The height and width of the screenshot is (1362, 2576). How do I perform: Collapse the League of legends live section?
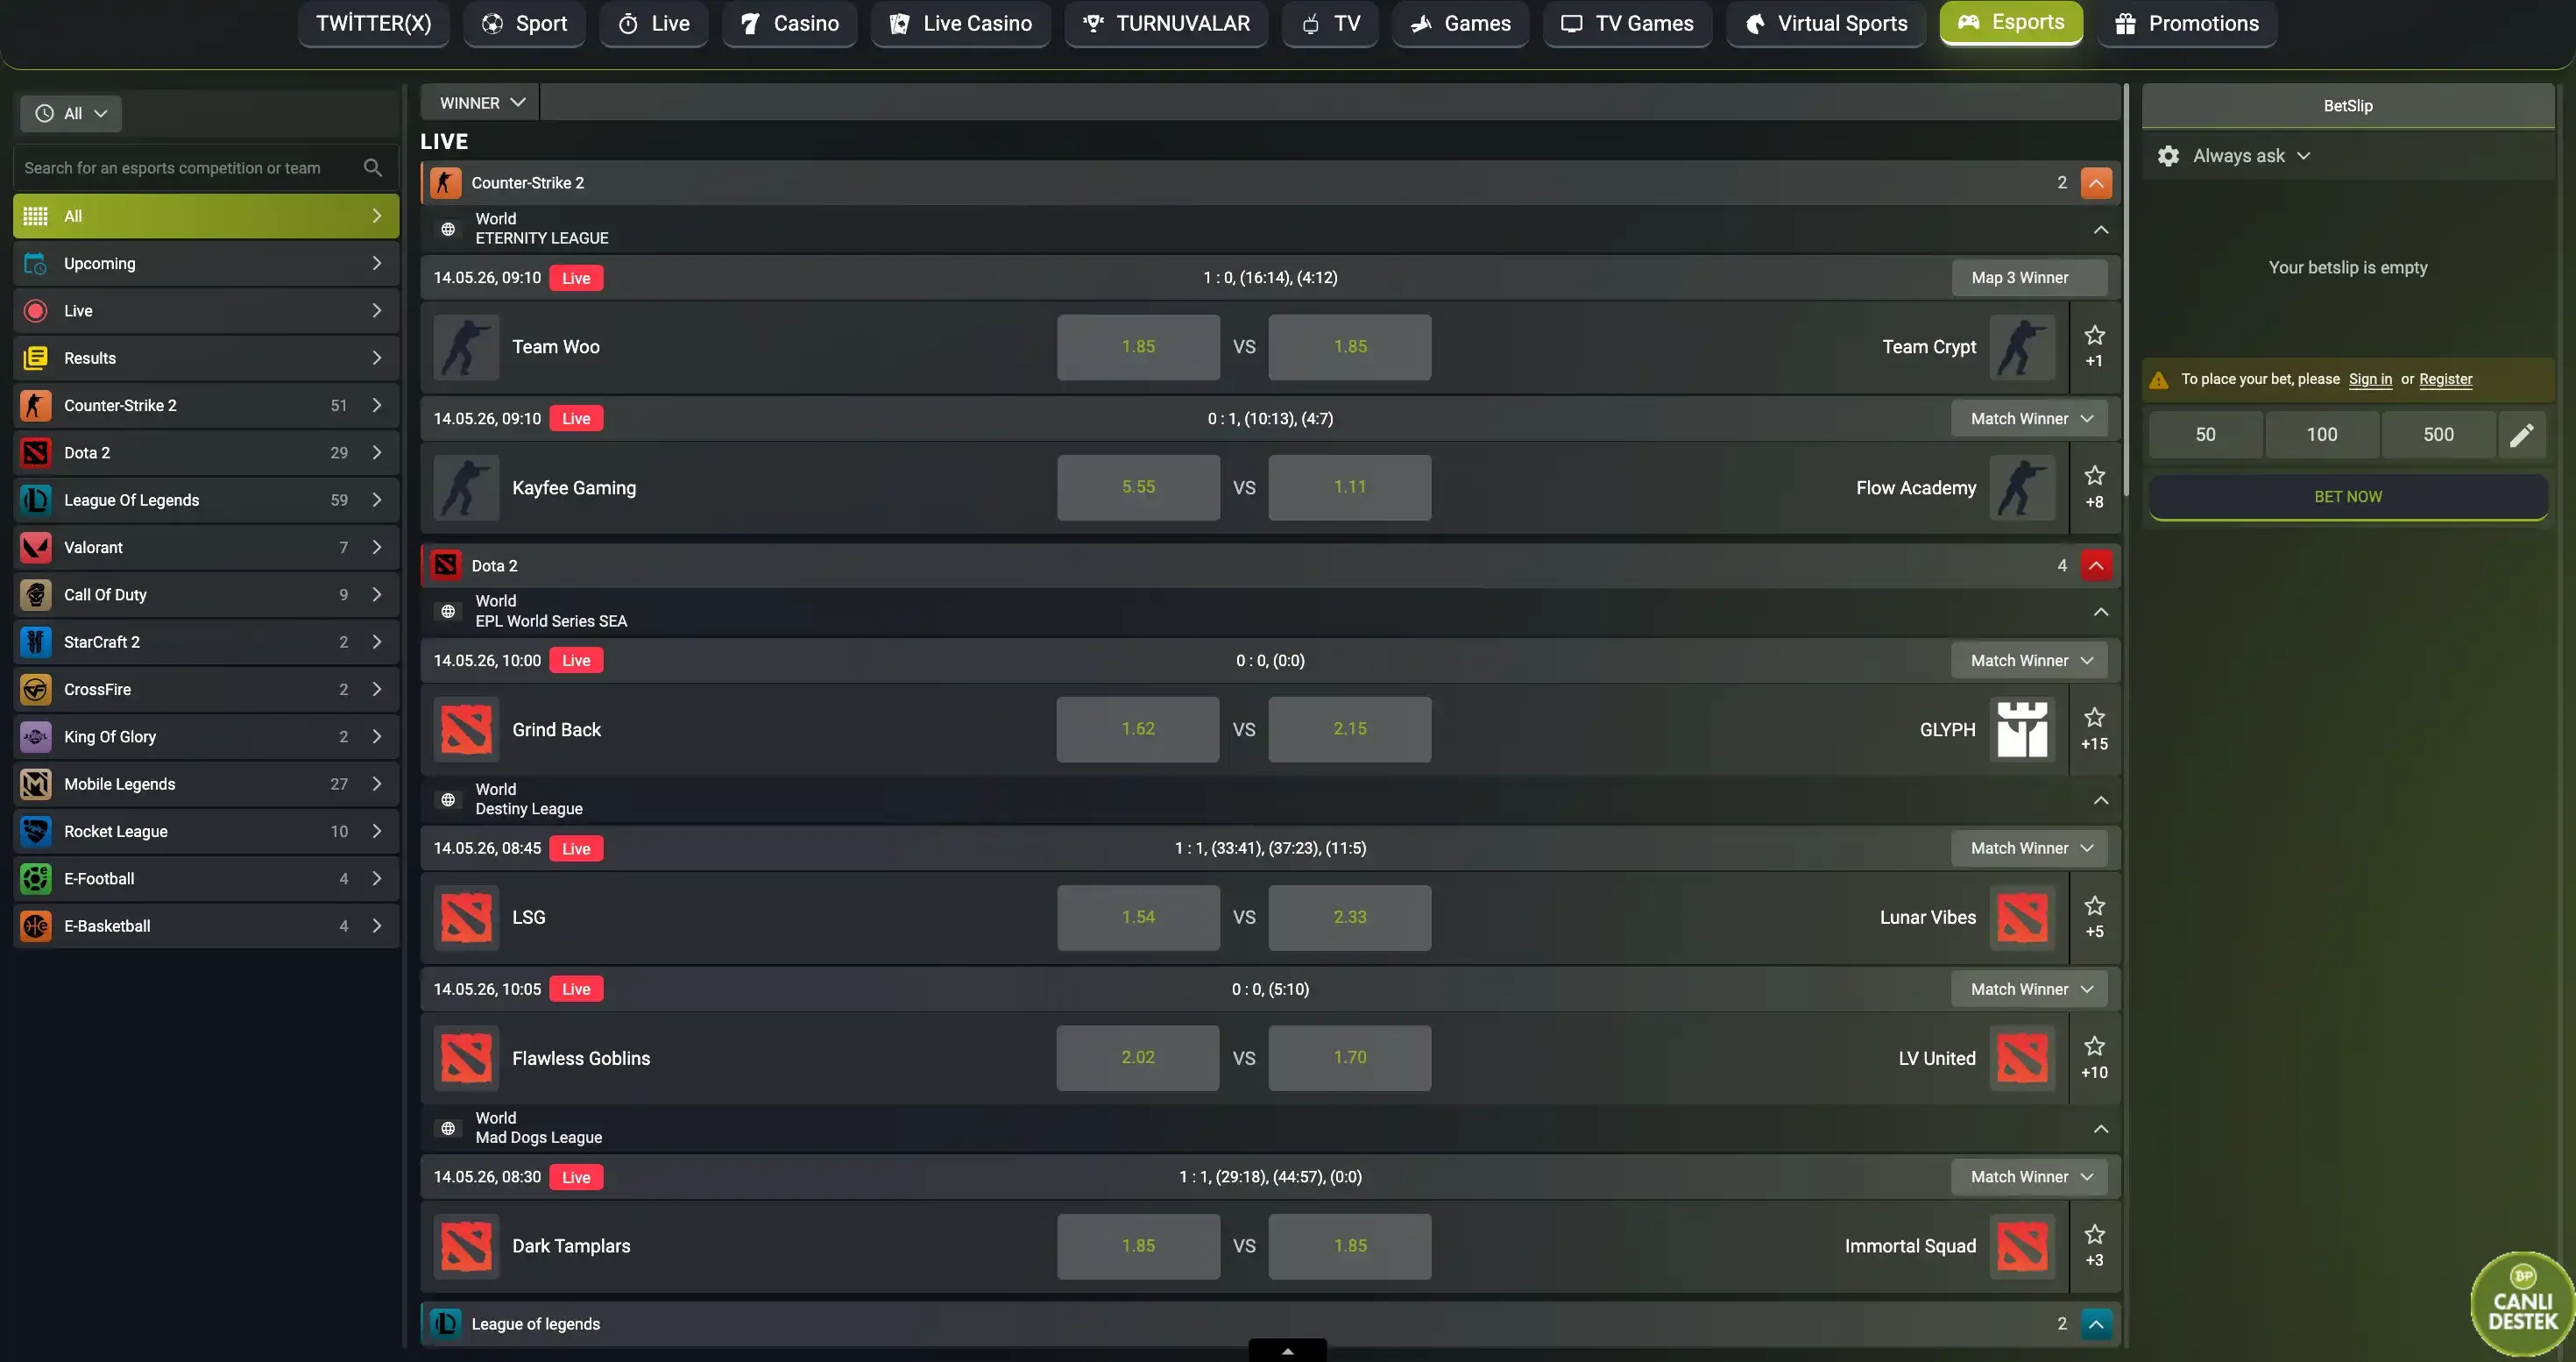pyautogui.click(x=2096, y=1324)
